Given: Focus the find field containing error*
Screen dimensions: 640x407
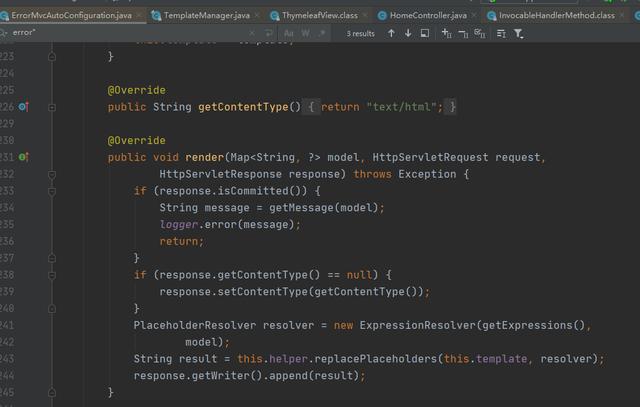Looking at the screenshot, I should tap(127, 33).
